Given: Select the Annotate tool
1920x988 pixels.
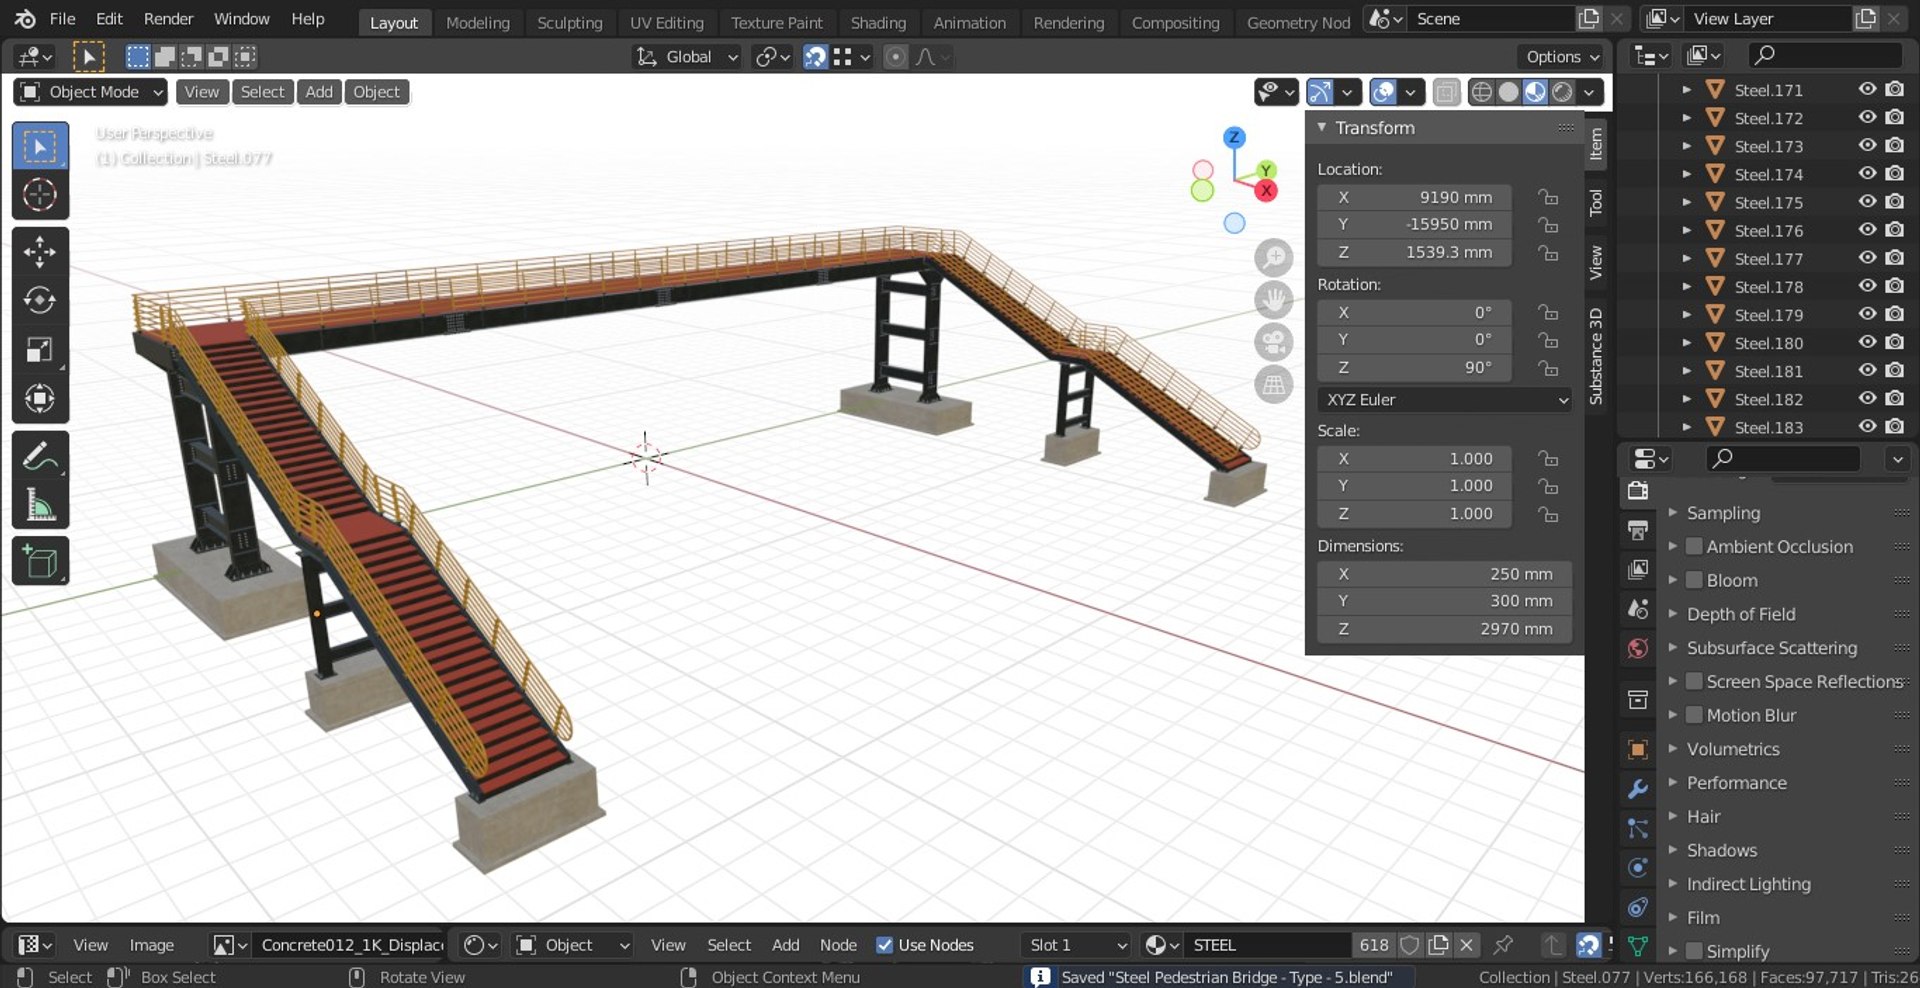Looking at the screenshot, I should tap(40, 456).
